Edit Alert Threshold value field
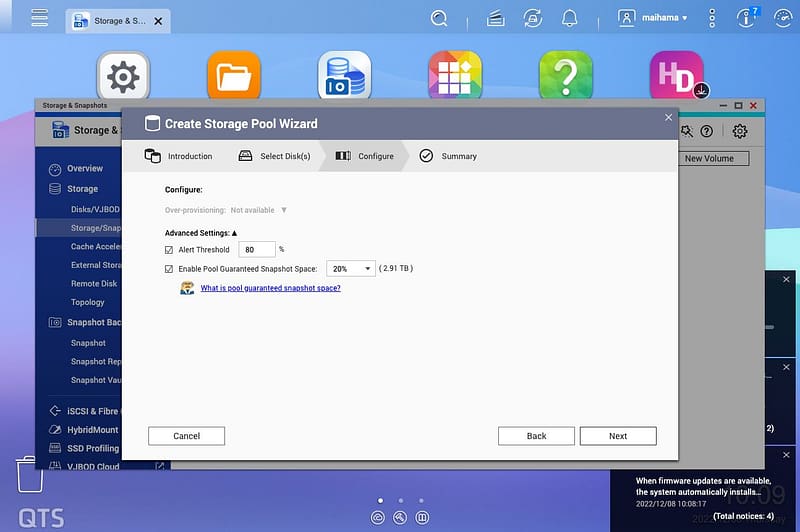 pos(257,249)
